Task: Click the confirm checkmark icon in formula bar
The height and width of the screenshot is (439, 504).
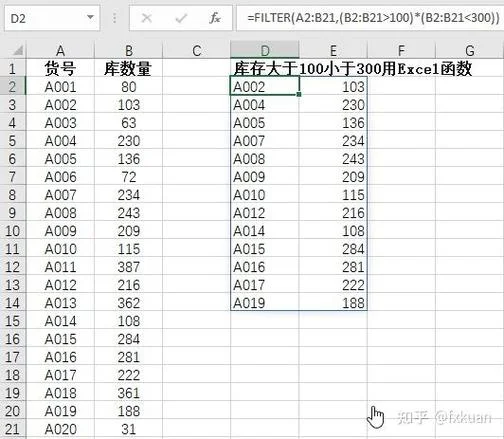Action: [181, 18]
